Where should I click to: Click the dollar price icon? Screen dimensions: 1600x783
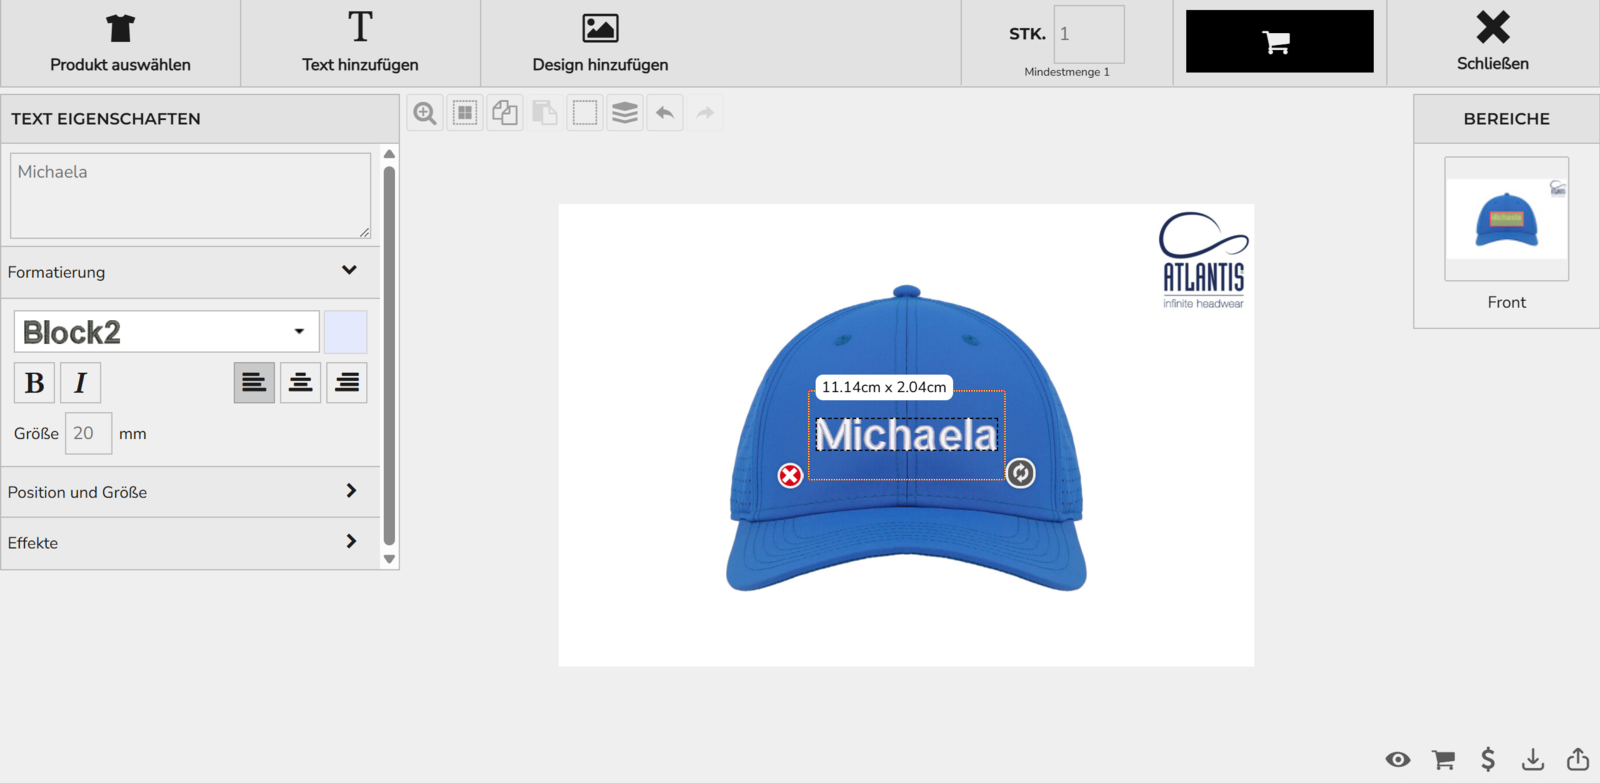tap(1488, 760)
